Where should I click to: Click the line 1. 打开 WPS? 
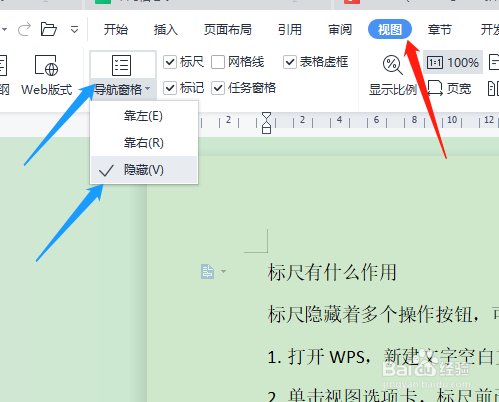383,357
